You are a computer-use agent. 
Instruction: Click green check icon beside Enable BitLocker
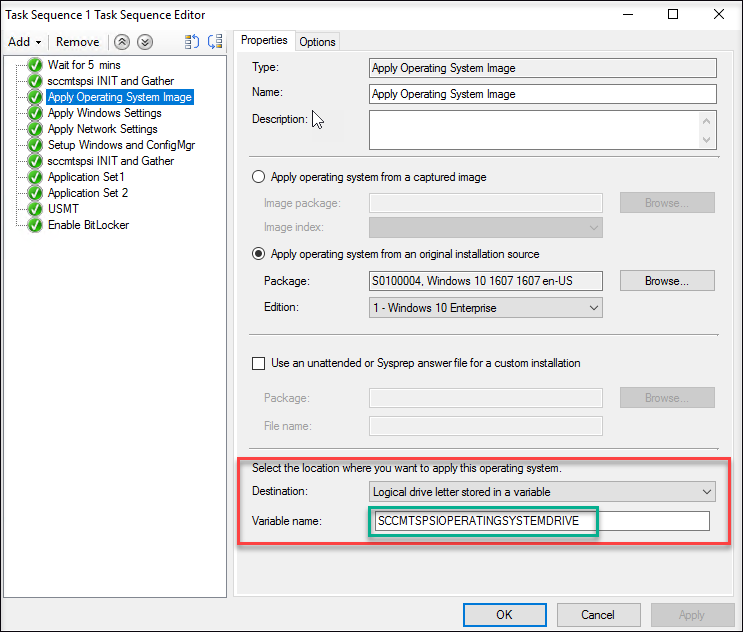coord(36,225)
